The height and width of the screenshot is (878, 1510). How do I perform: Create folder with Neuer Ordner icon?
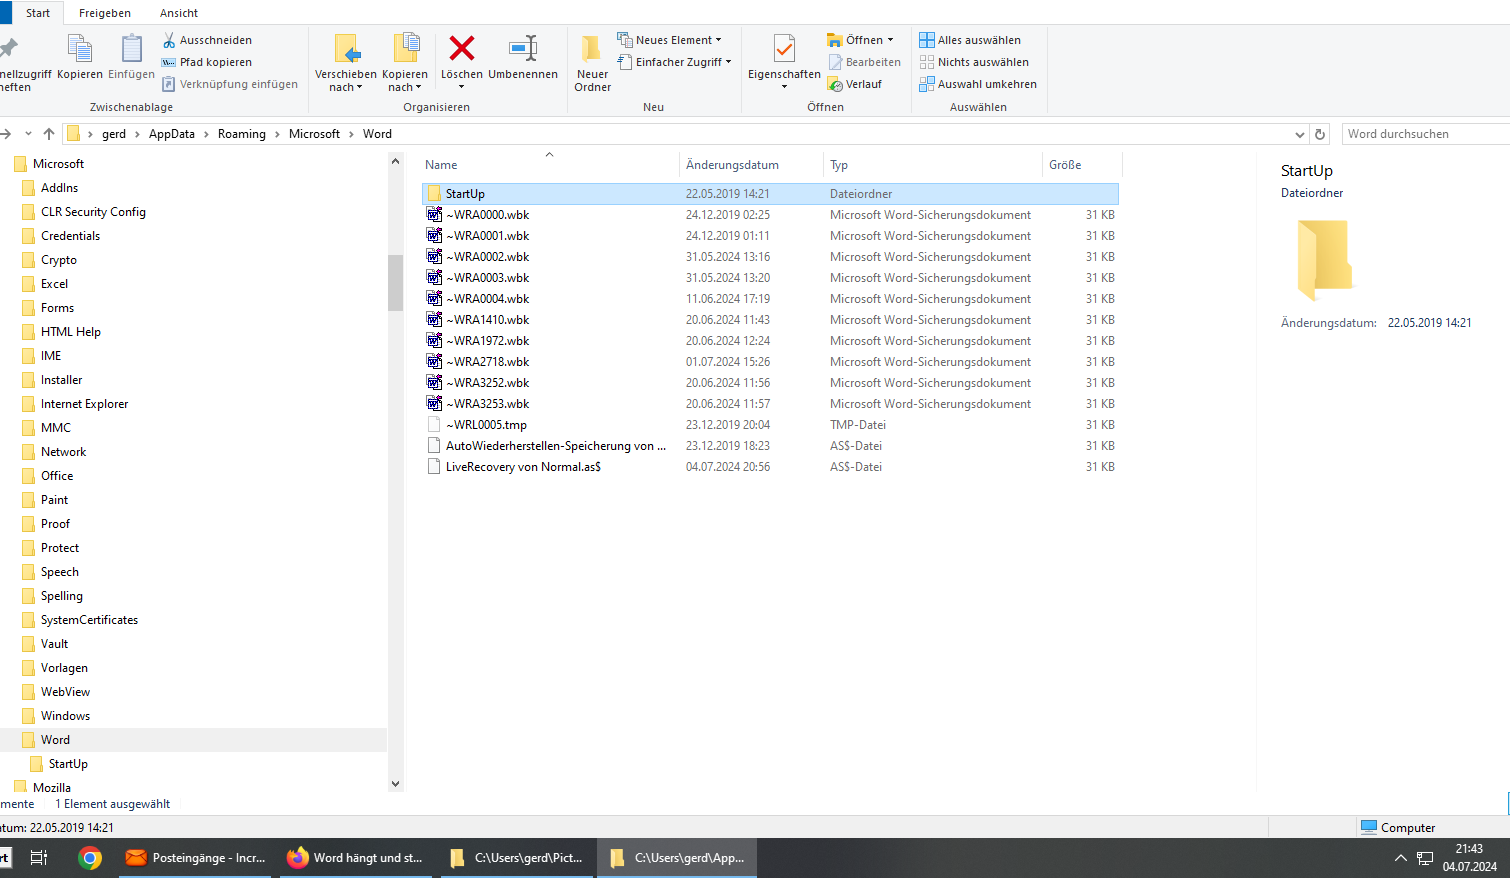[592, 48]
